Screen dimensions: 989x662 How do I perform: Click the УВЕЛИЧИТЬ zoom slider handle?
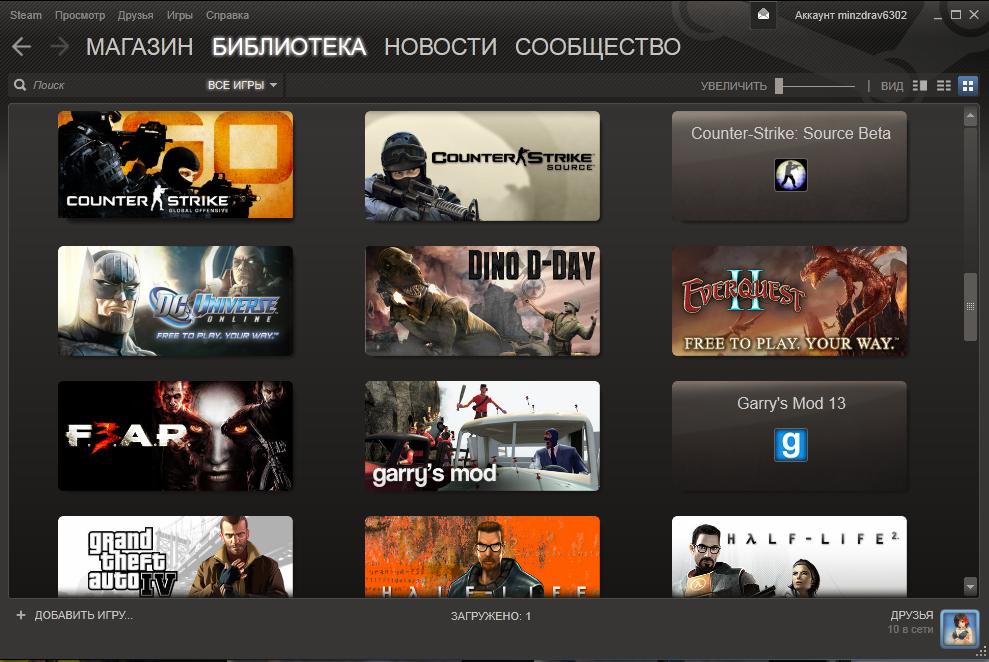(x=779, y=86)
